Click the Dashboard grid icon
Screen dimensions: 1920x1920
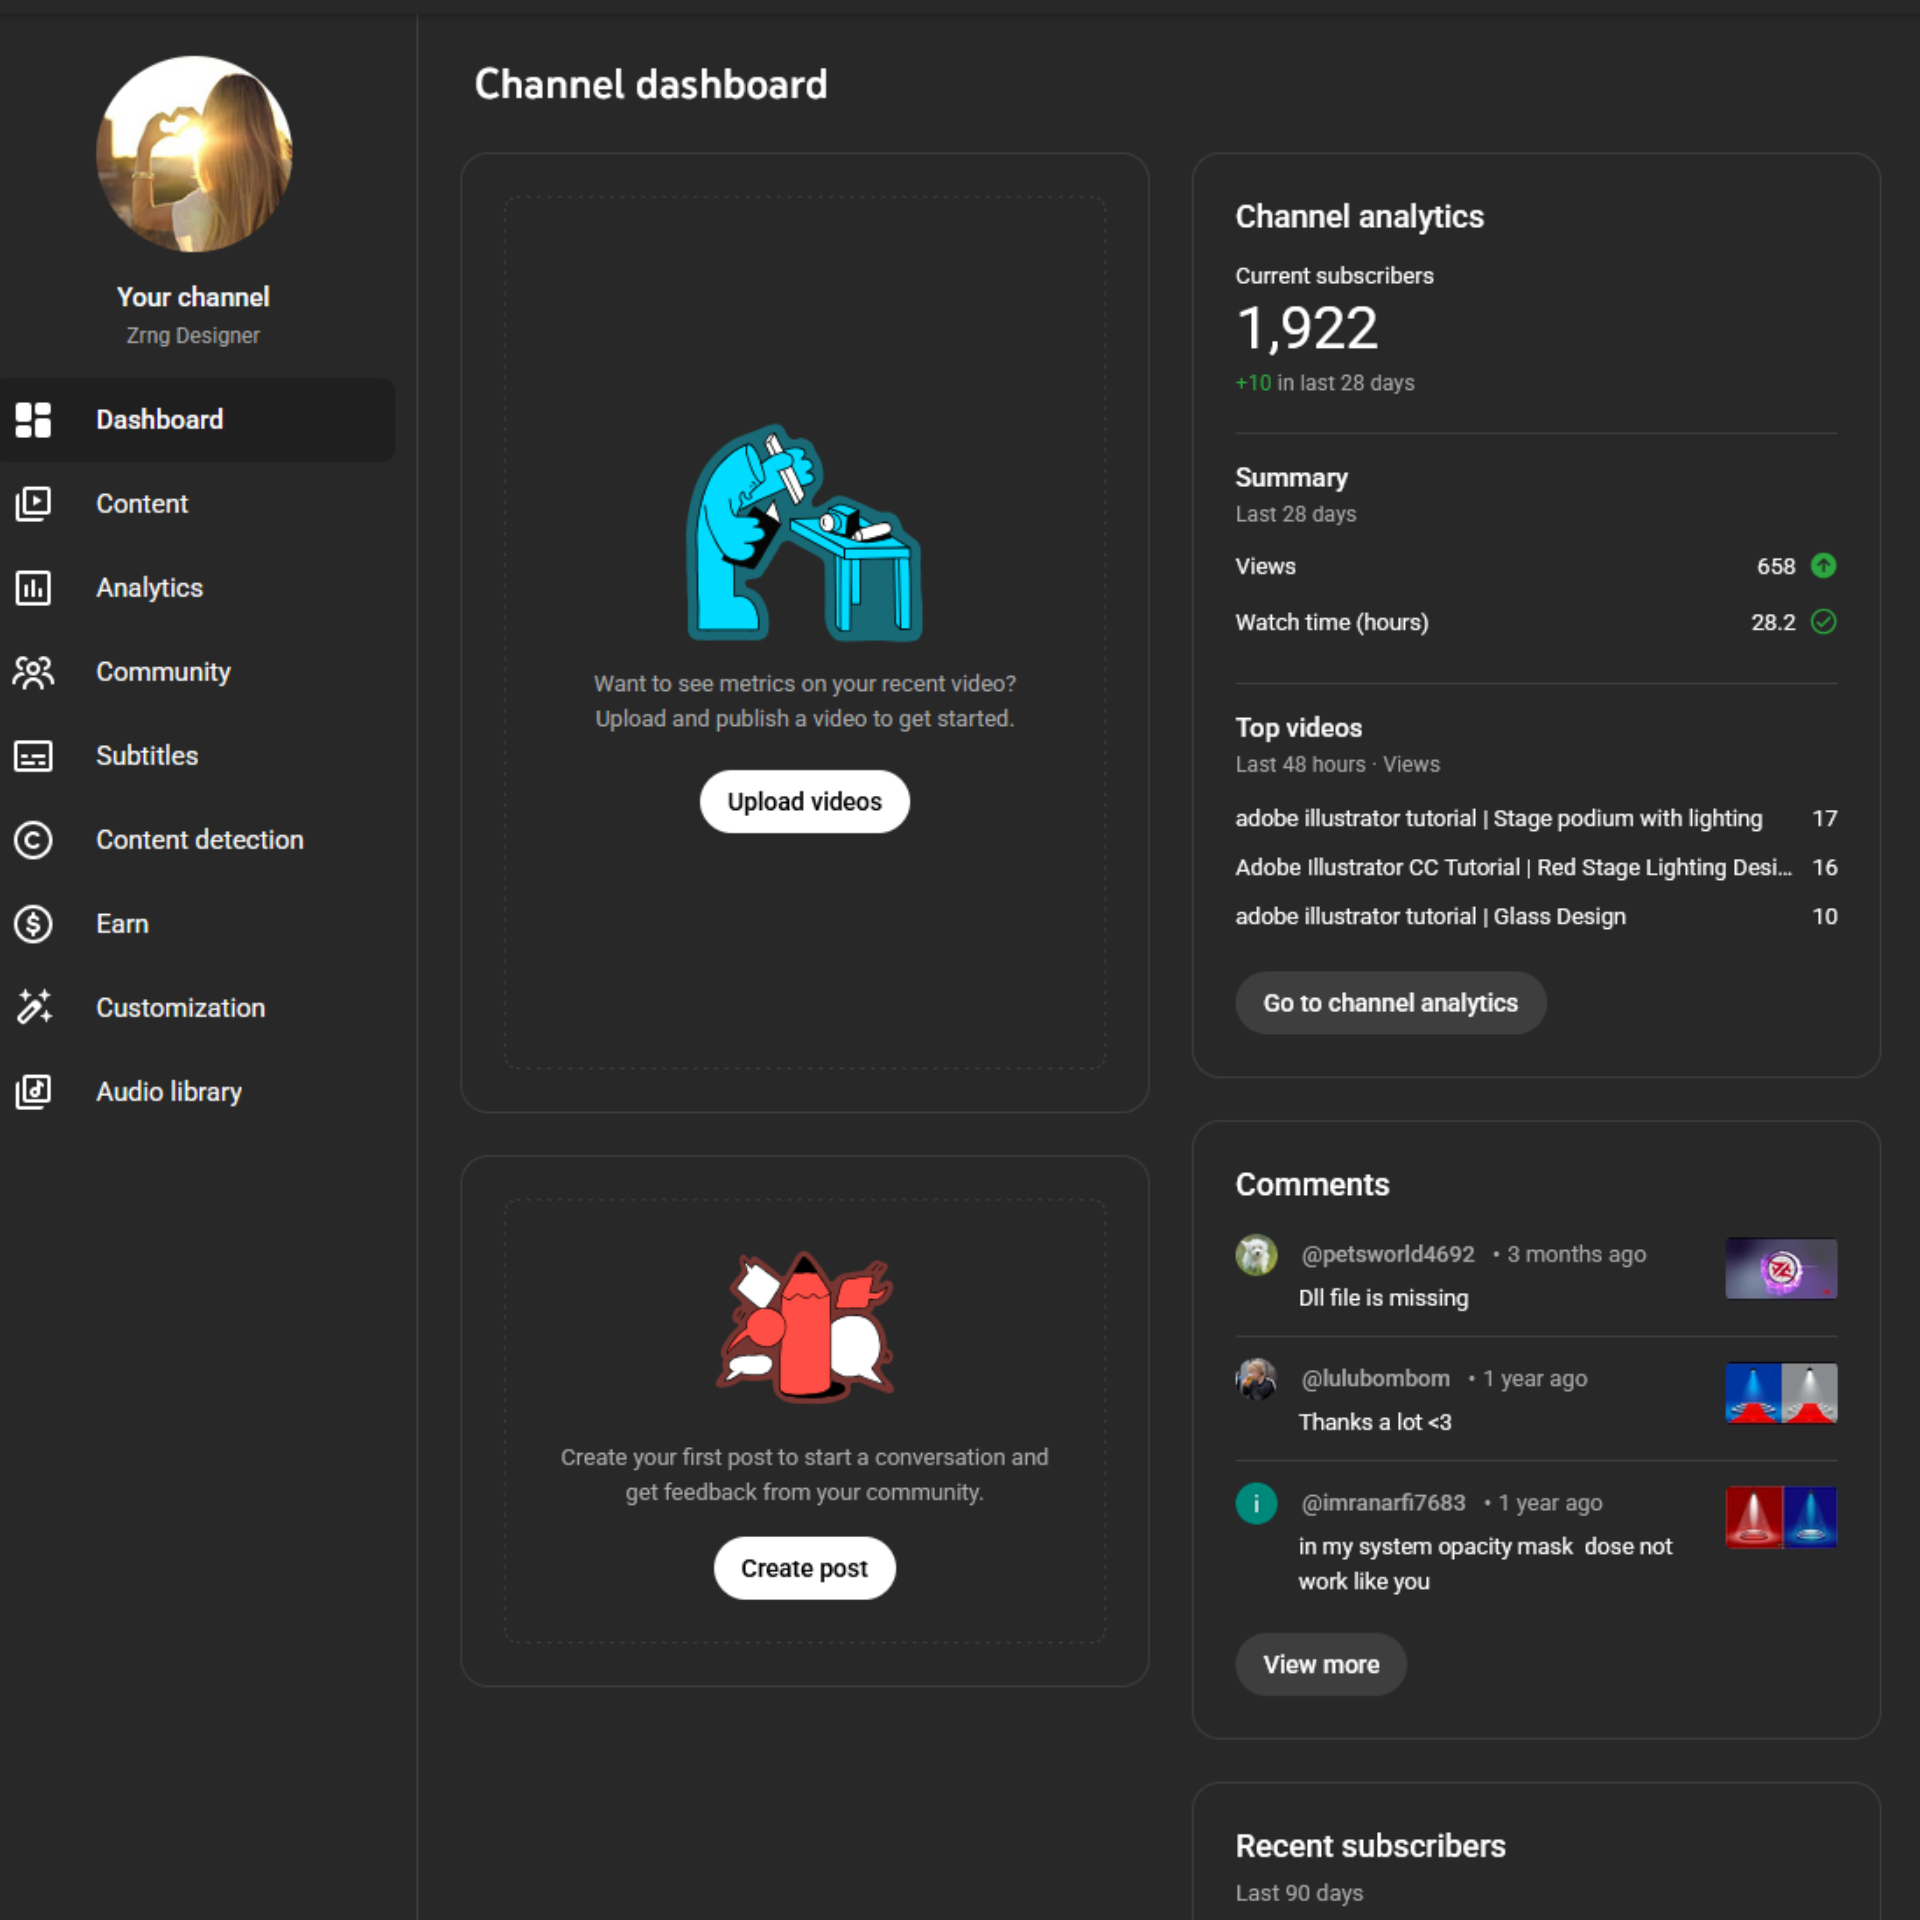pos(33,420)
